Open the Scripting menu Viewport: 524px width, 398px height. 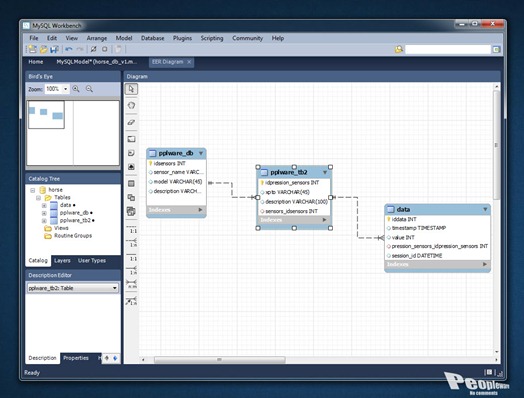[x=212, y=38]
